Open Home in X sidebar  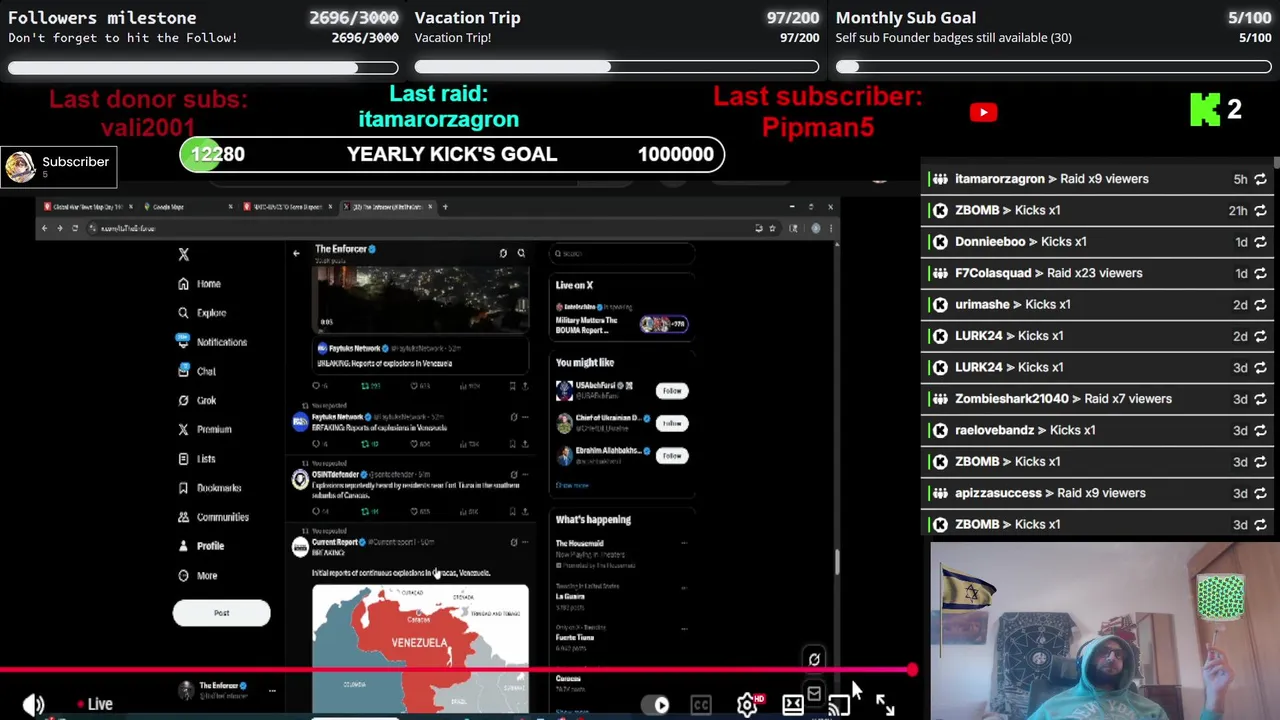click(x=199, y=284)
